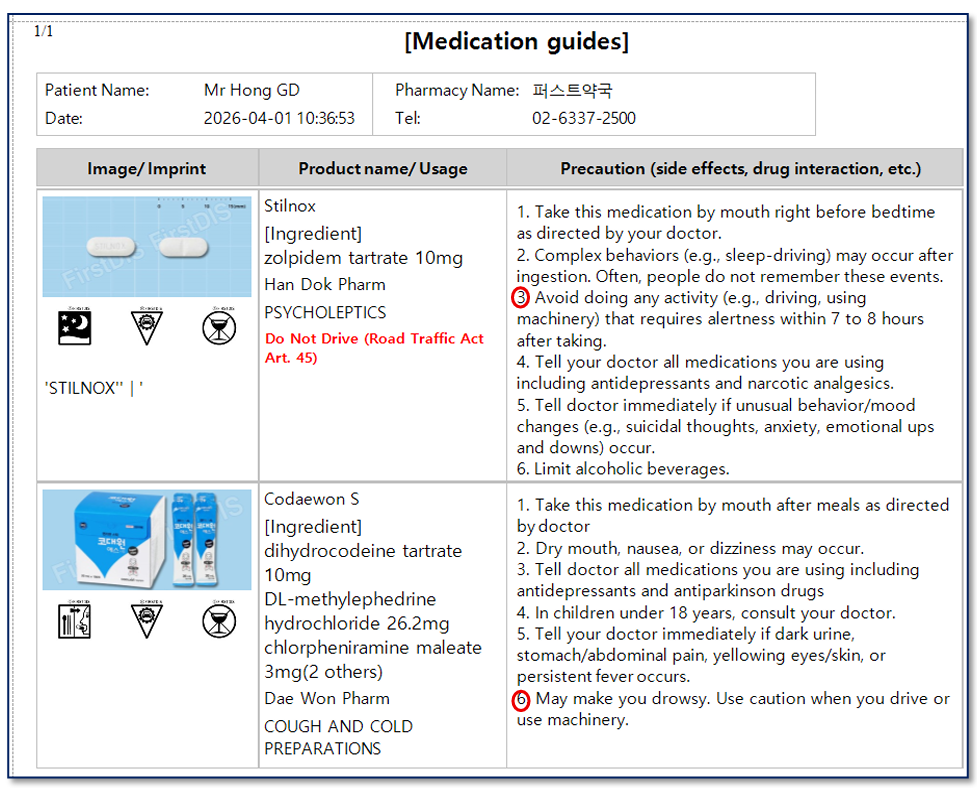Click the driving caution triangle in Stilnox row
The width and height of the screenshot is (977, 788).
point(146,327)
